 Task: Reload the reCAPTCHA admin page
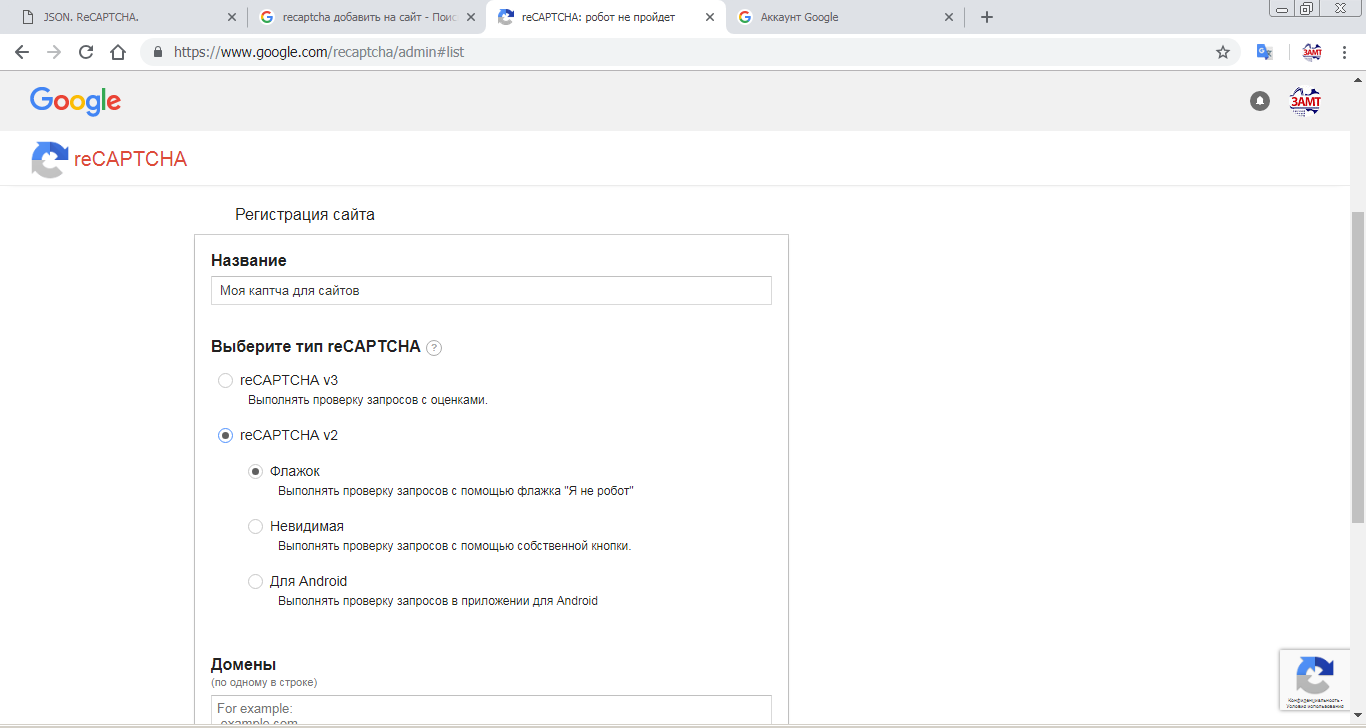[x=86, y=52]
